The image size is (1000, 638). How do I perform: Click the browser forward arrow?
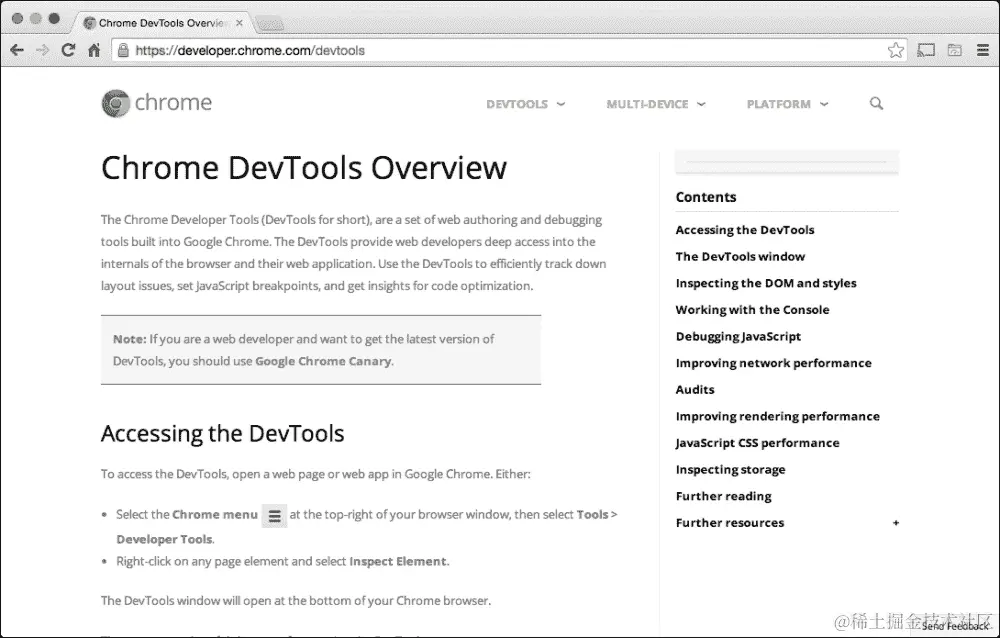point(43,50)
